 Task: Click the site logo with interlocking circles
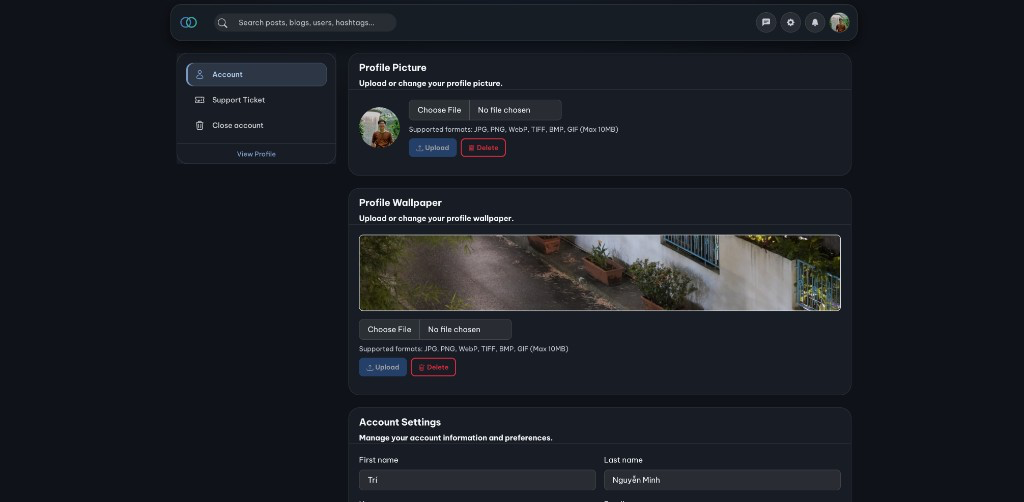[x=189, y=23]
